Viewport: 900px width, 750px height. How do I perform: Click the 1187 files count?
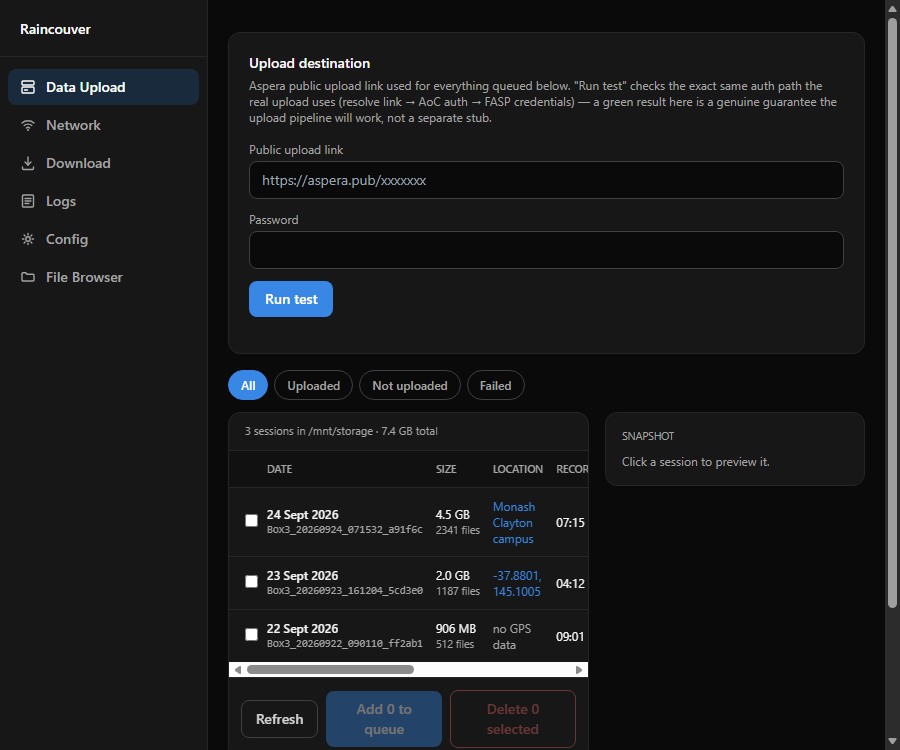457,591
